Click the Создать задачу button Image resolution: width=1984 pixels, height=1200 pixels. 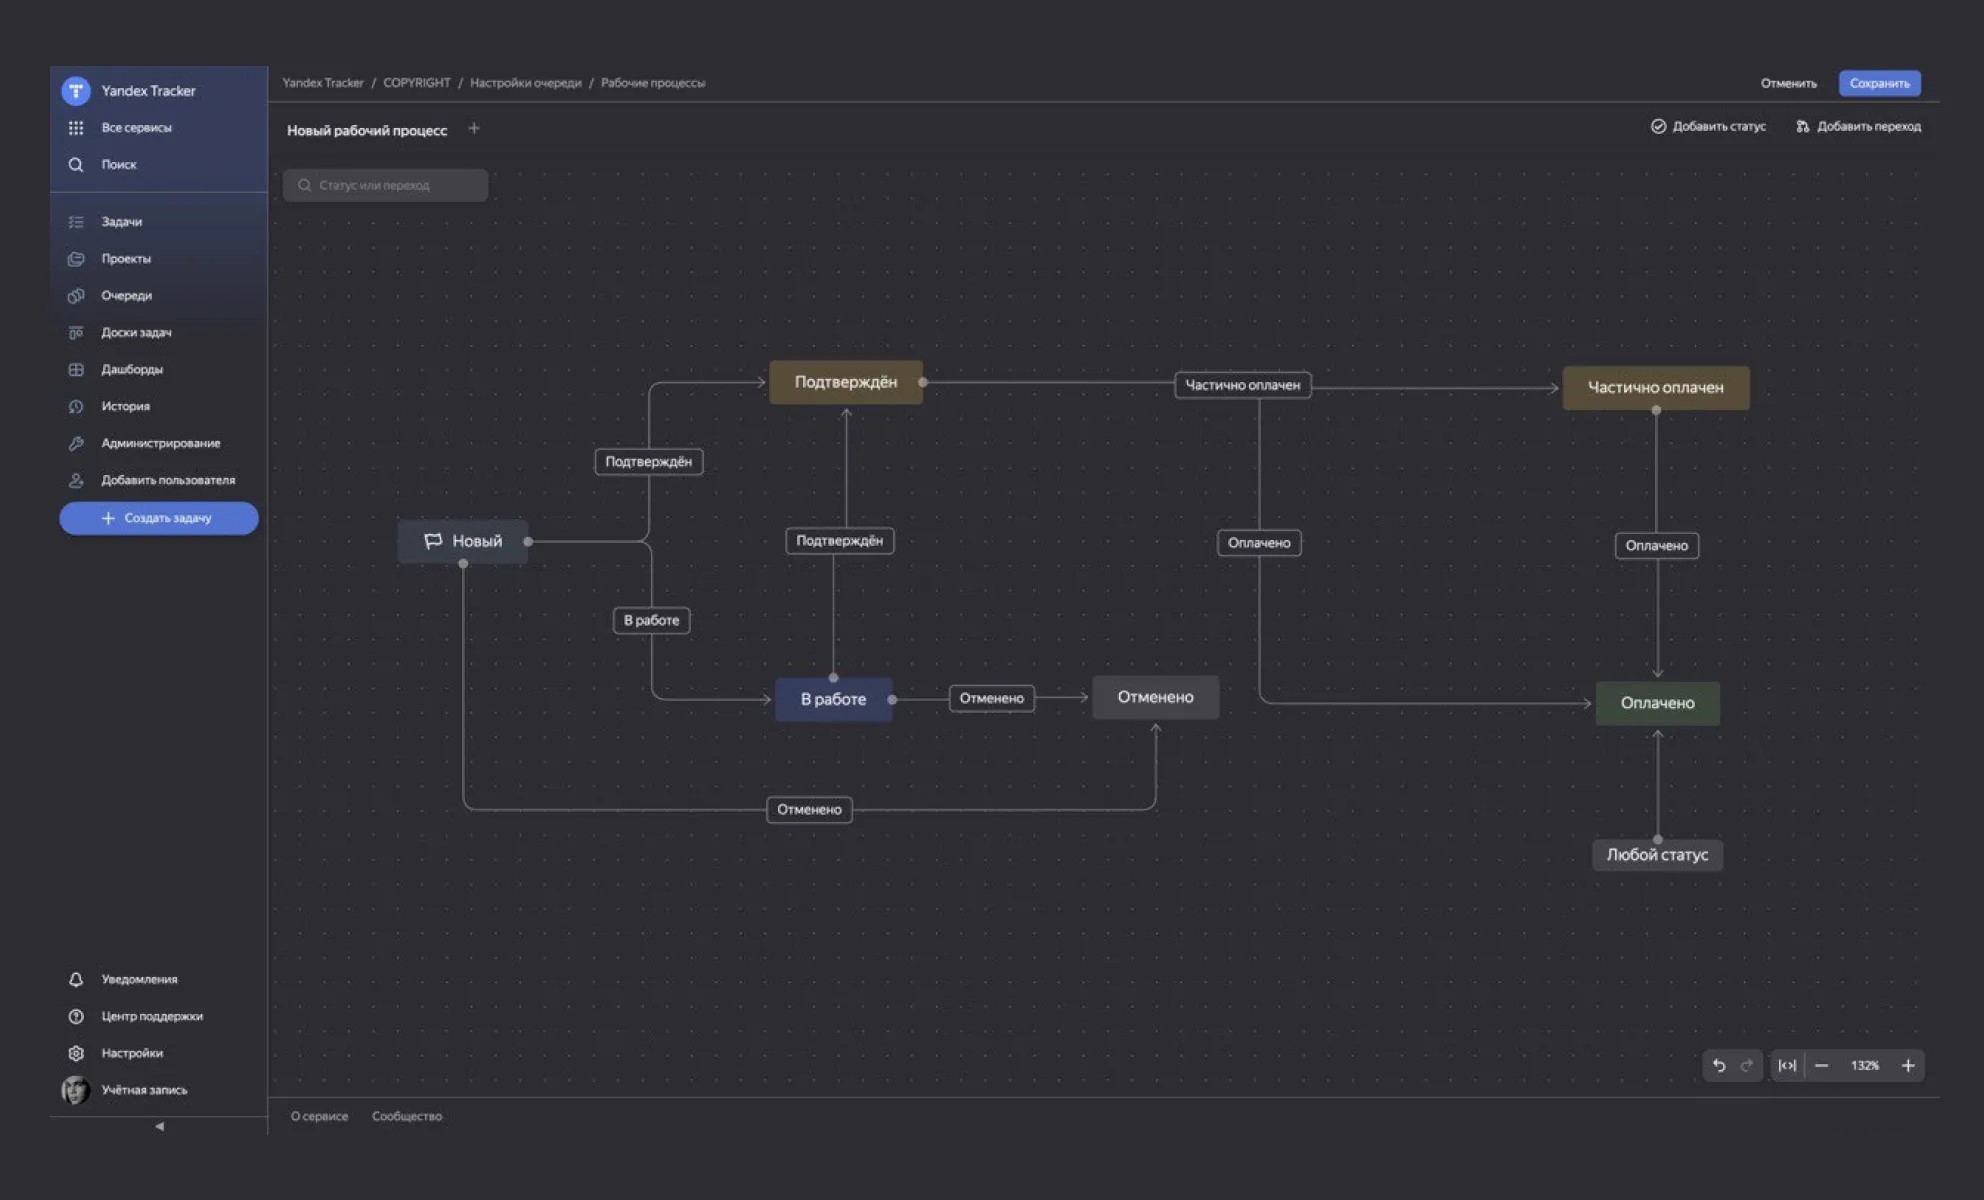click(158, 518)
